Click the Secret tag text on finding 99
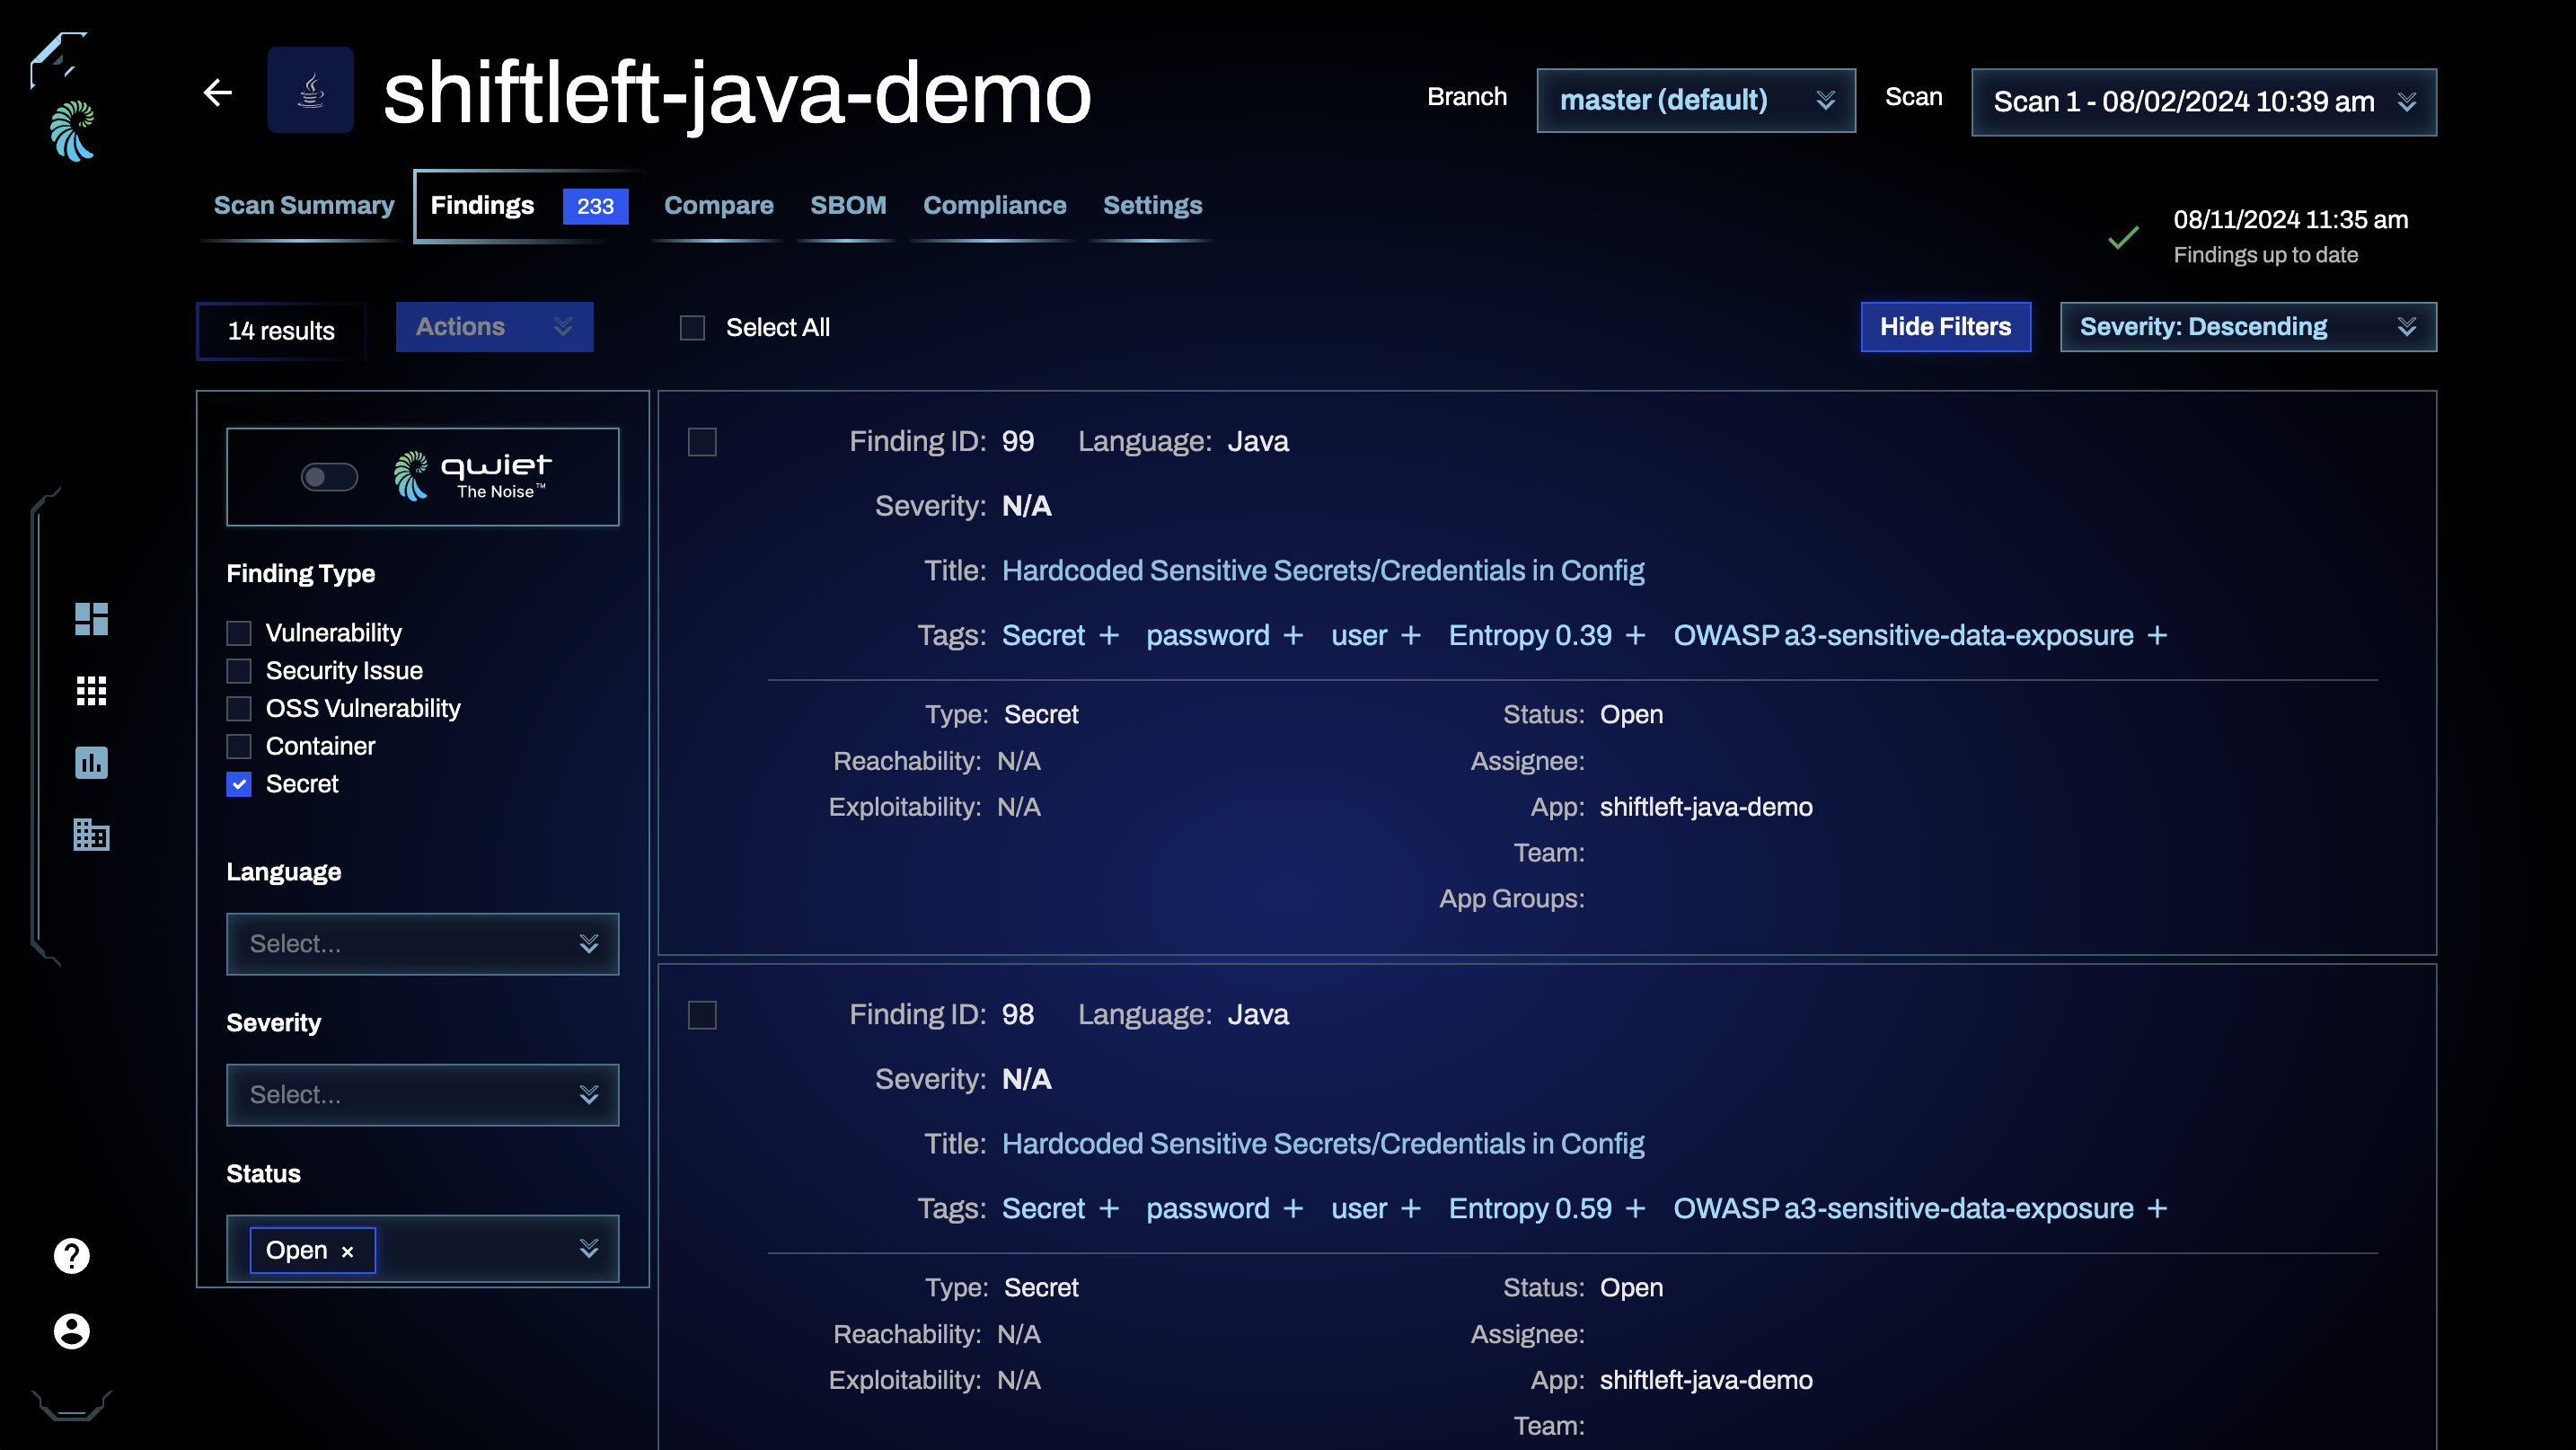The width and height of the screenshot is (2576, 1450). click(x=1043, y=636)
